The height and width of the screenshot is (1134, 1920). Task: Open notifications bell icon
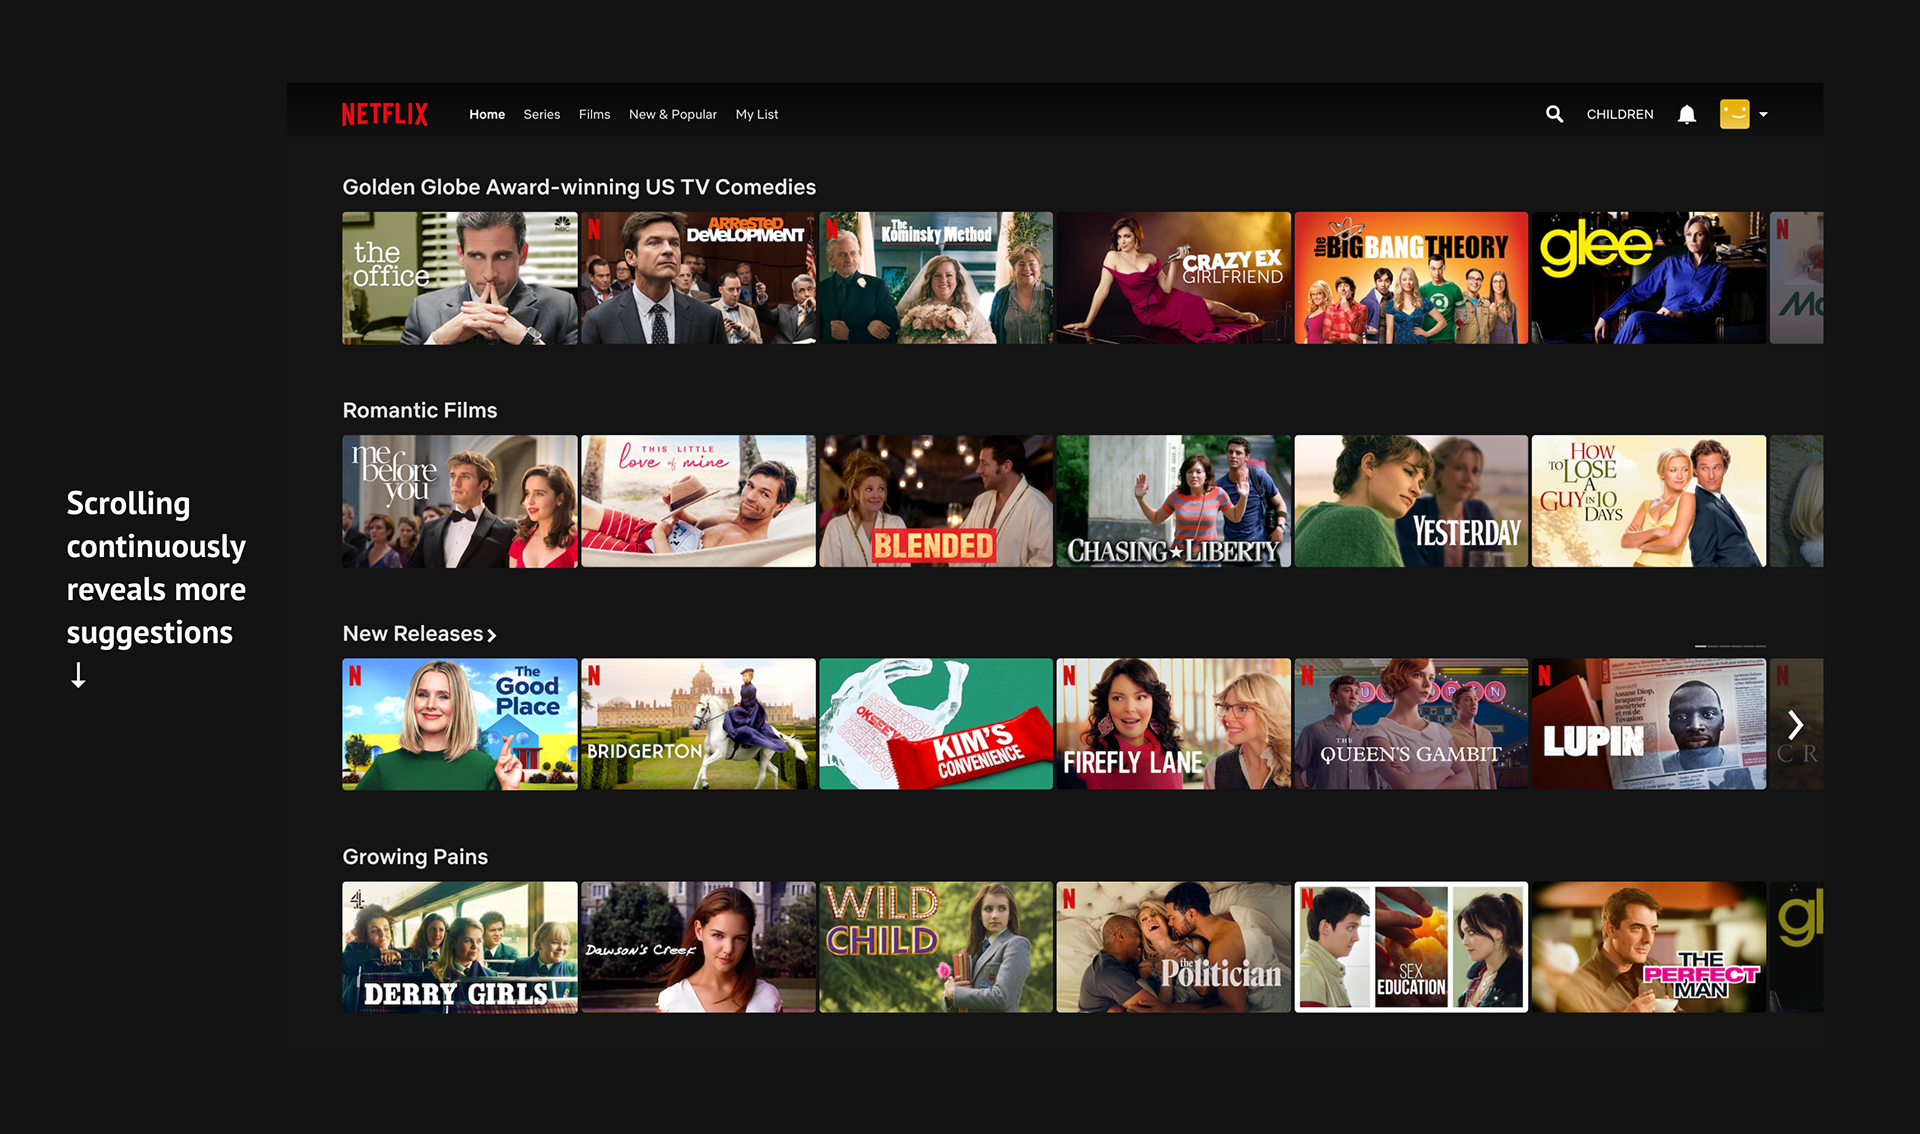[1687, 114]
